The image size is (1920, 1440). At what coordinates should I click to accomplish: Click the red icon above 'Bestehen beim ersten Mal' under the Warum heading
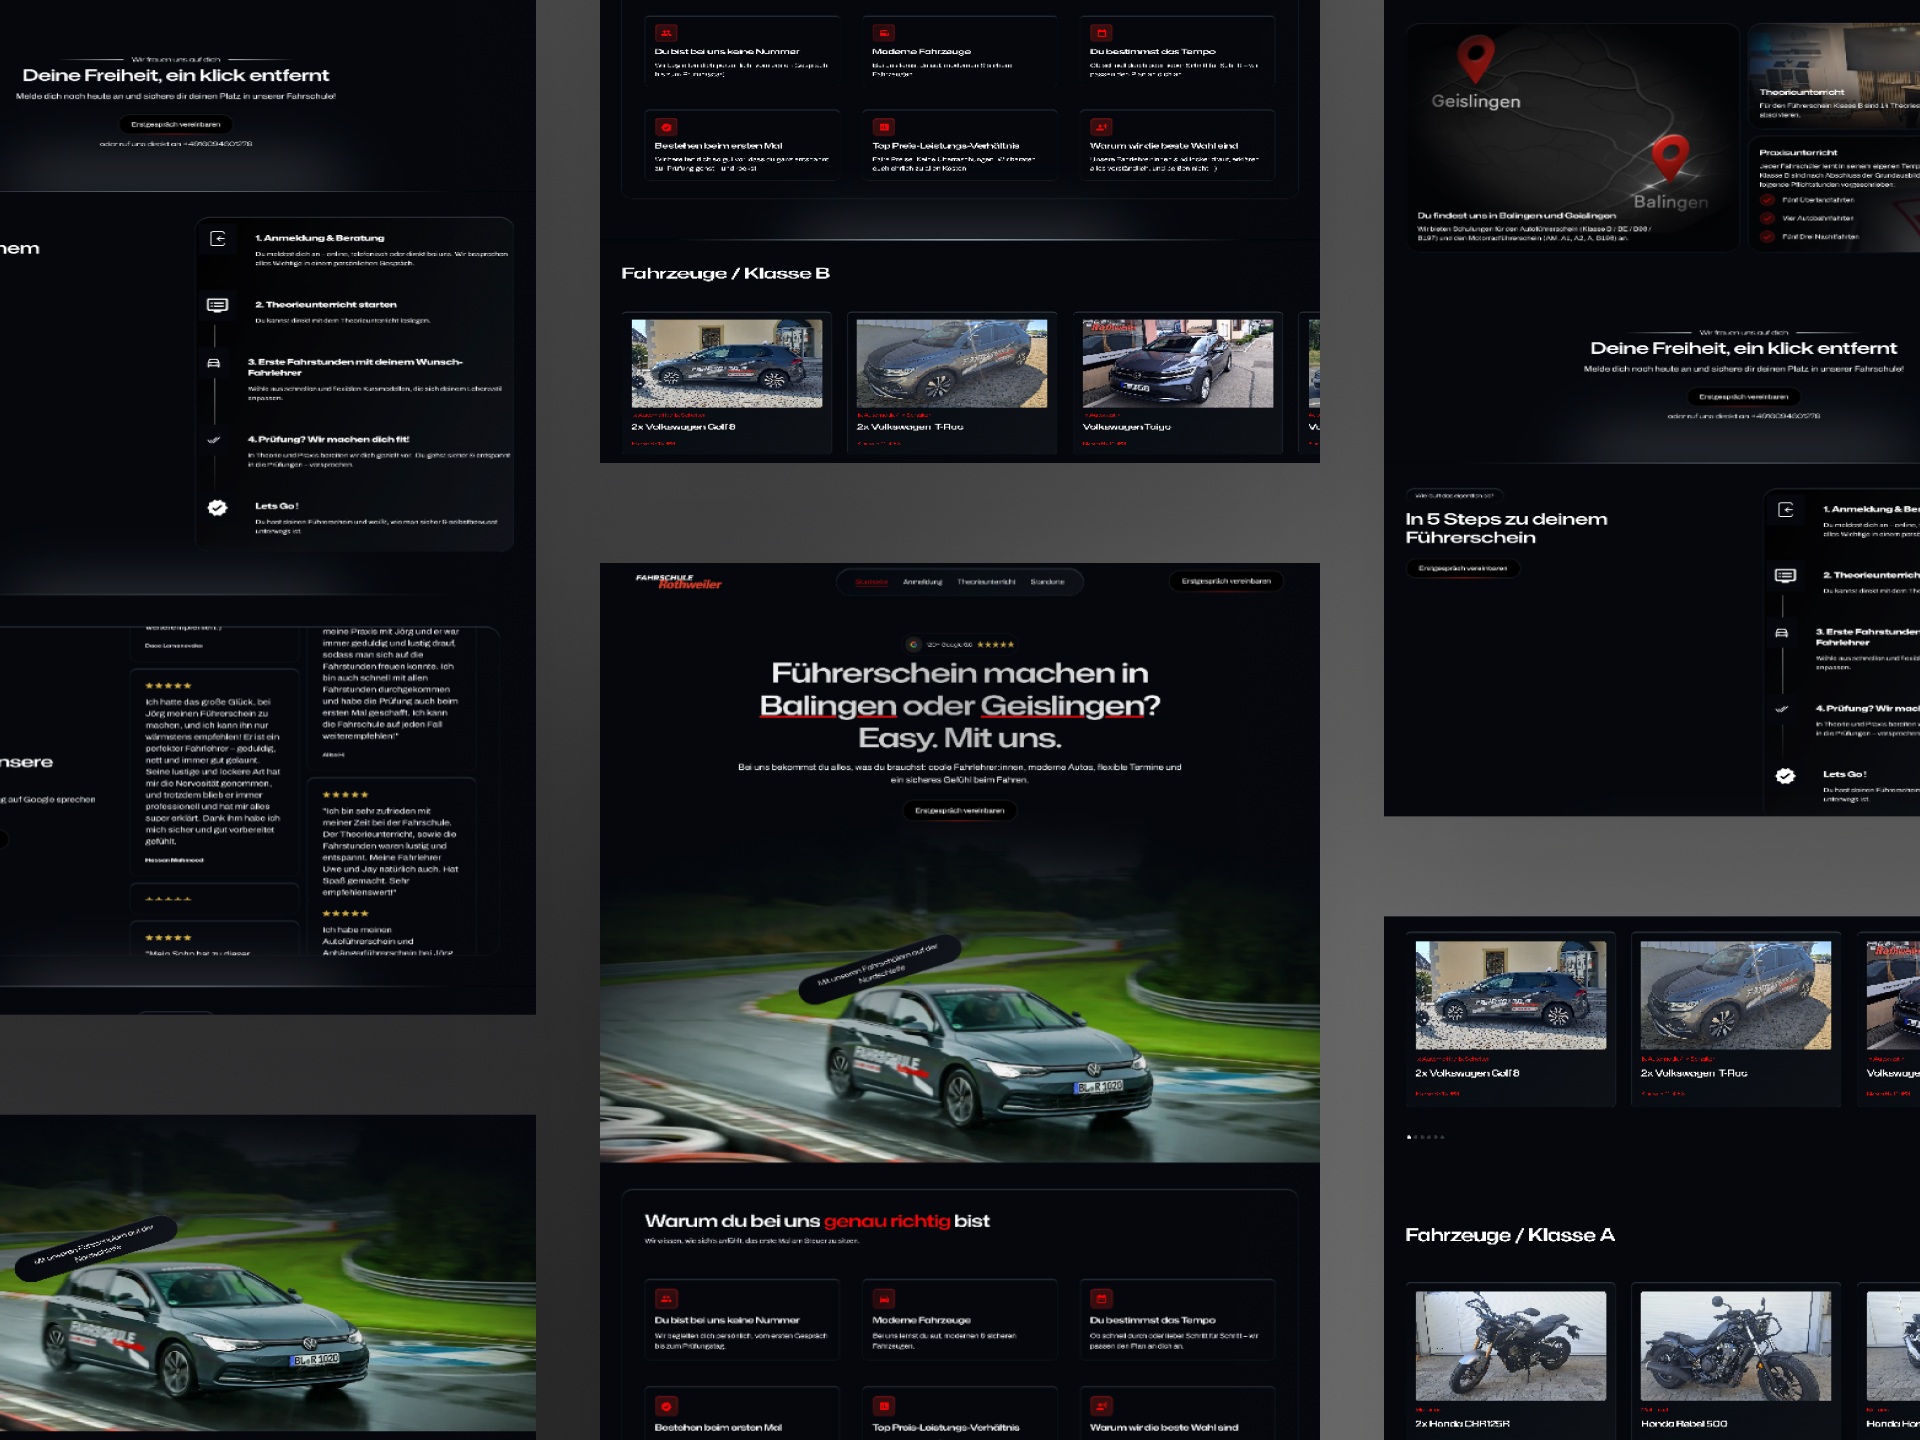click(x=666, y=1406)
